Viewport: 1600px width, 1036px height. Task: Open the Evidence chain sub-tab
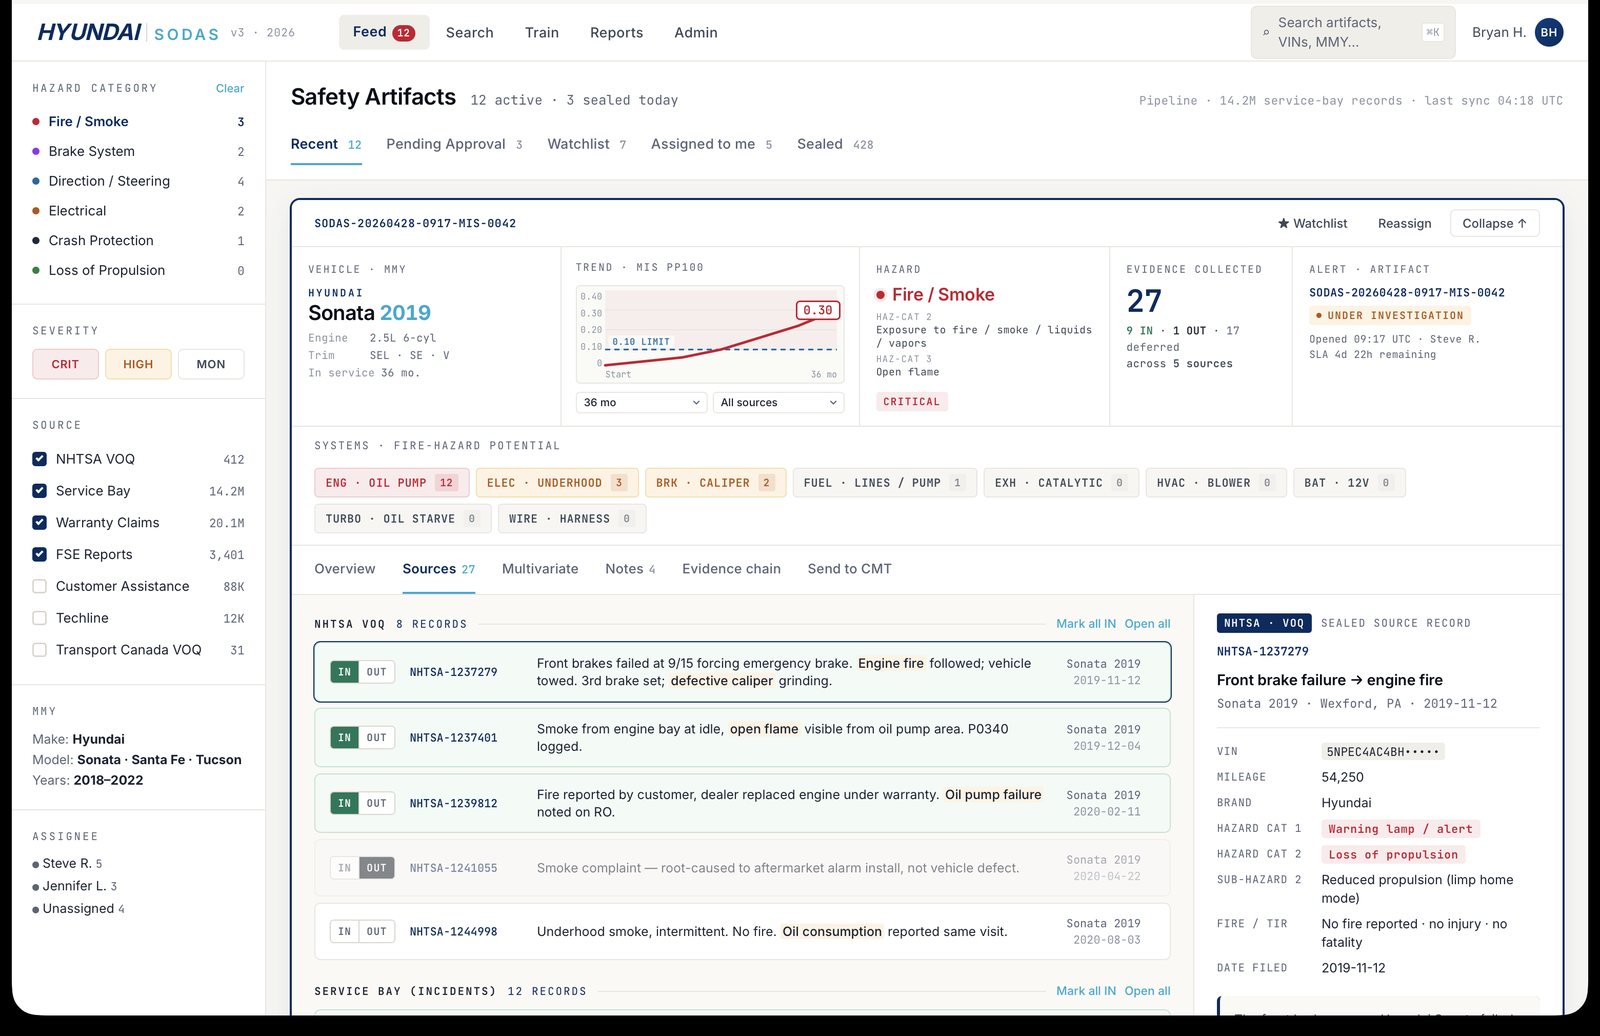pos(731,569)
